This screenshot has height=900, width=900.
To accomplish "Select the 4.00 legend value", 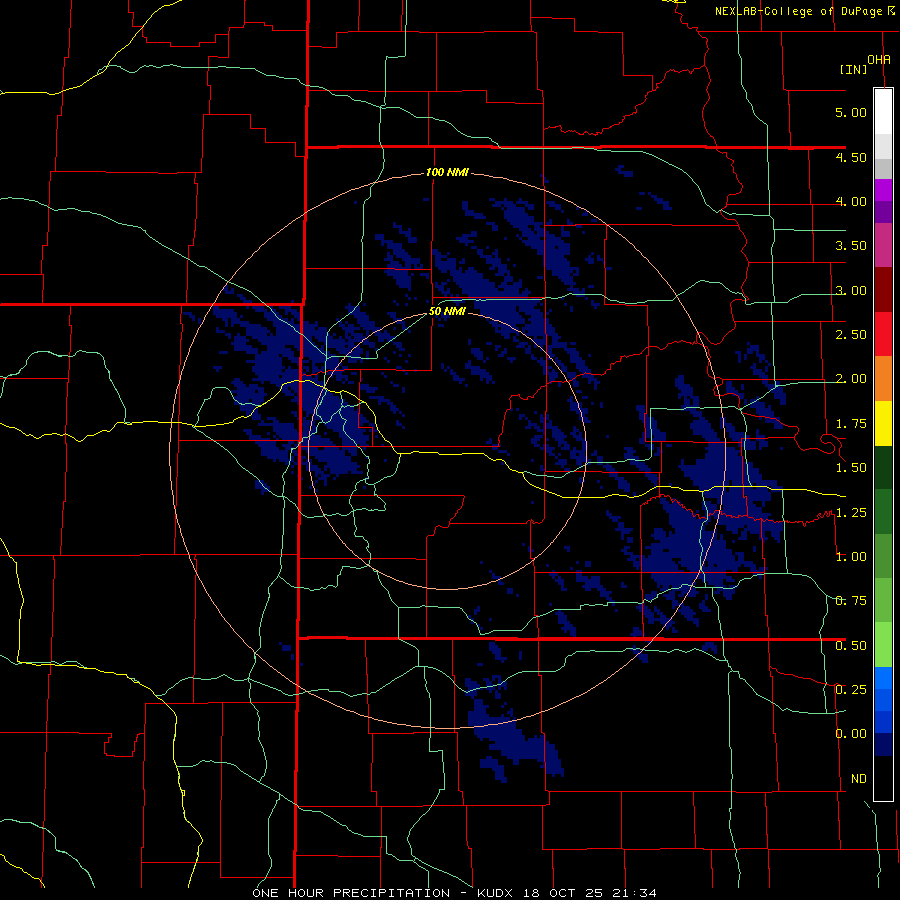I will [x=851, y=201].
